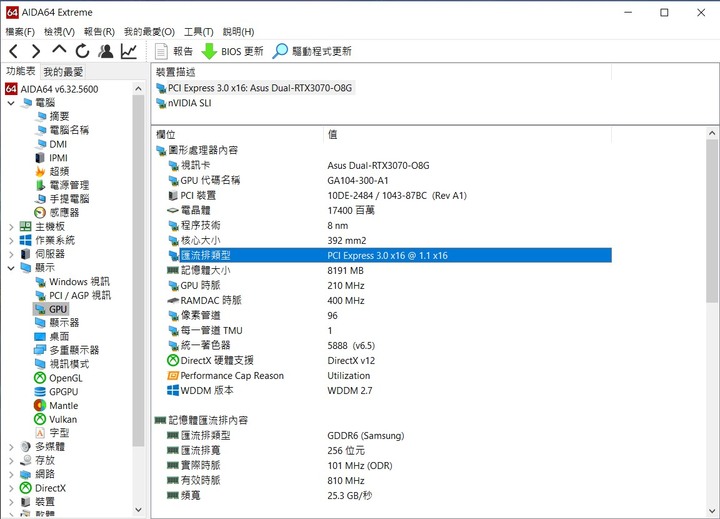Open the 我的最愛(O) menu
The width and height of the screenshot is (720, 519).
(x=149, y=32)
